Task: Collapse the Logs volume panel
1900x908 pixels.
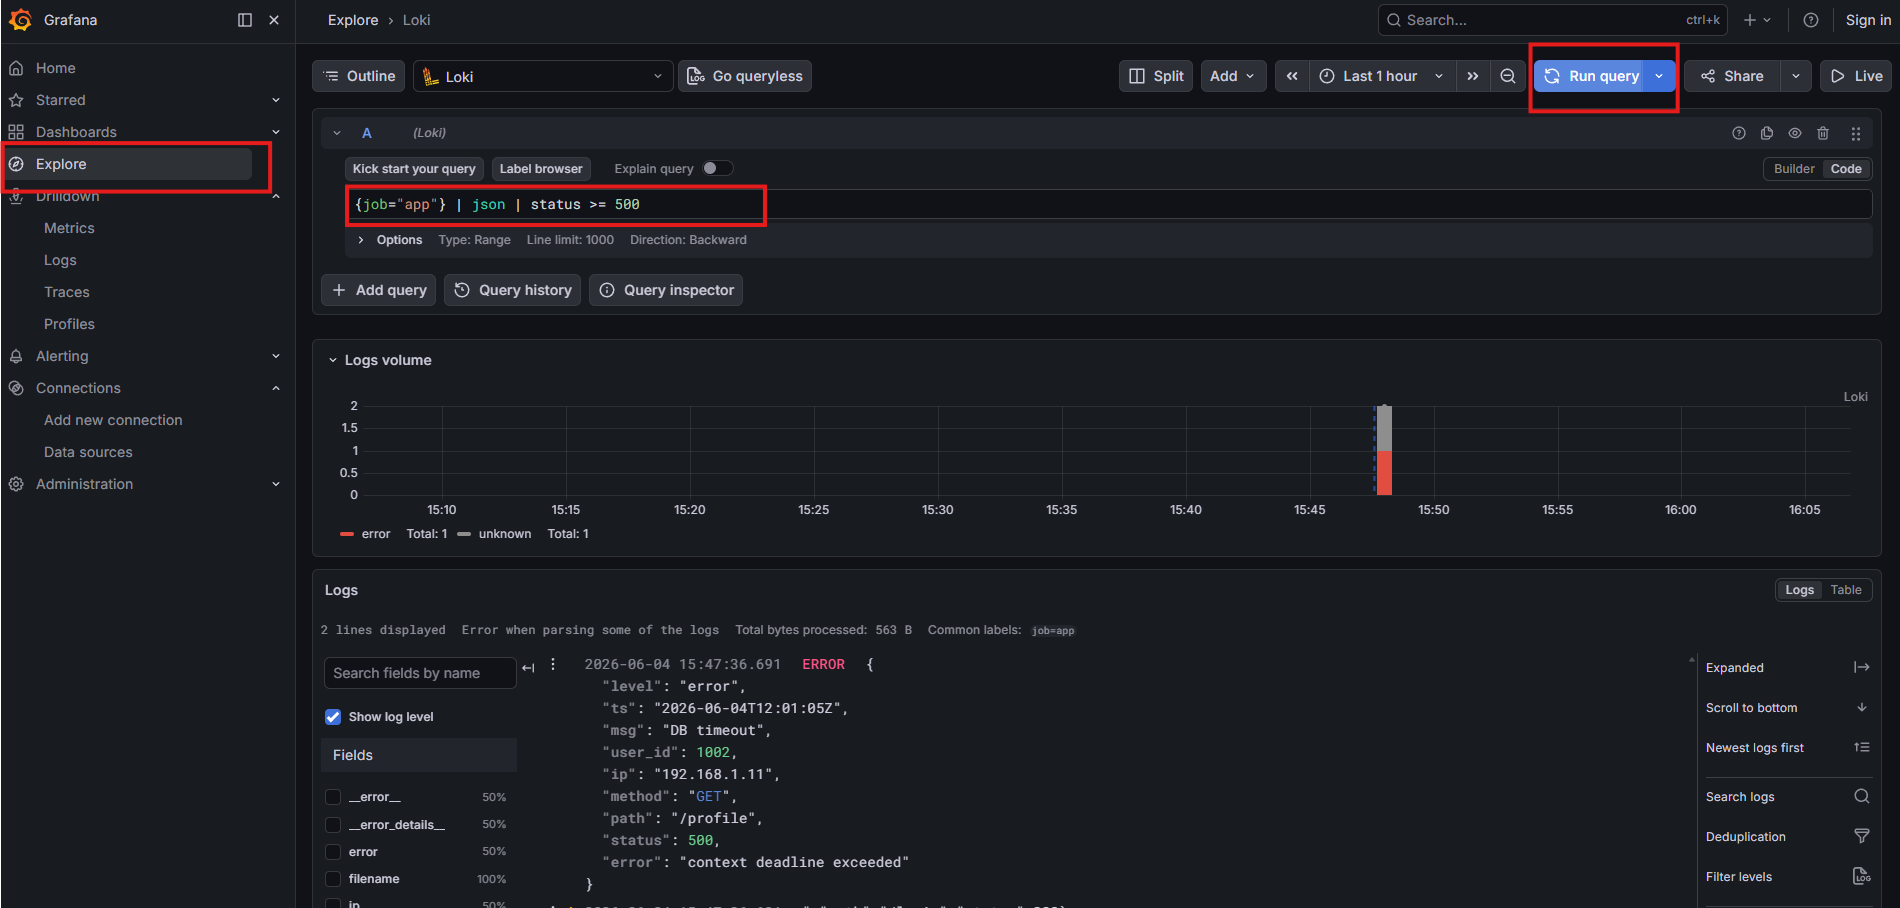Action: [x=333, y=360]
